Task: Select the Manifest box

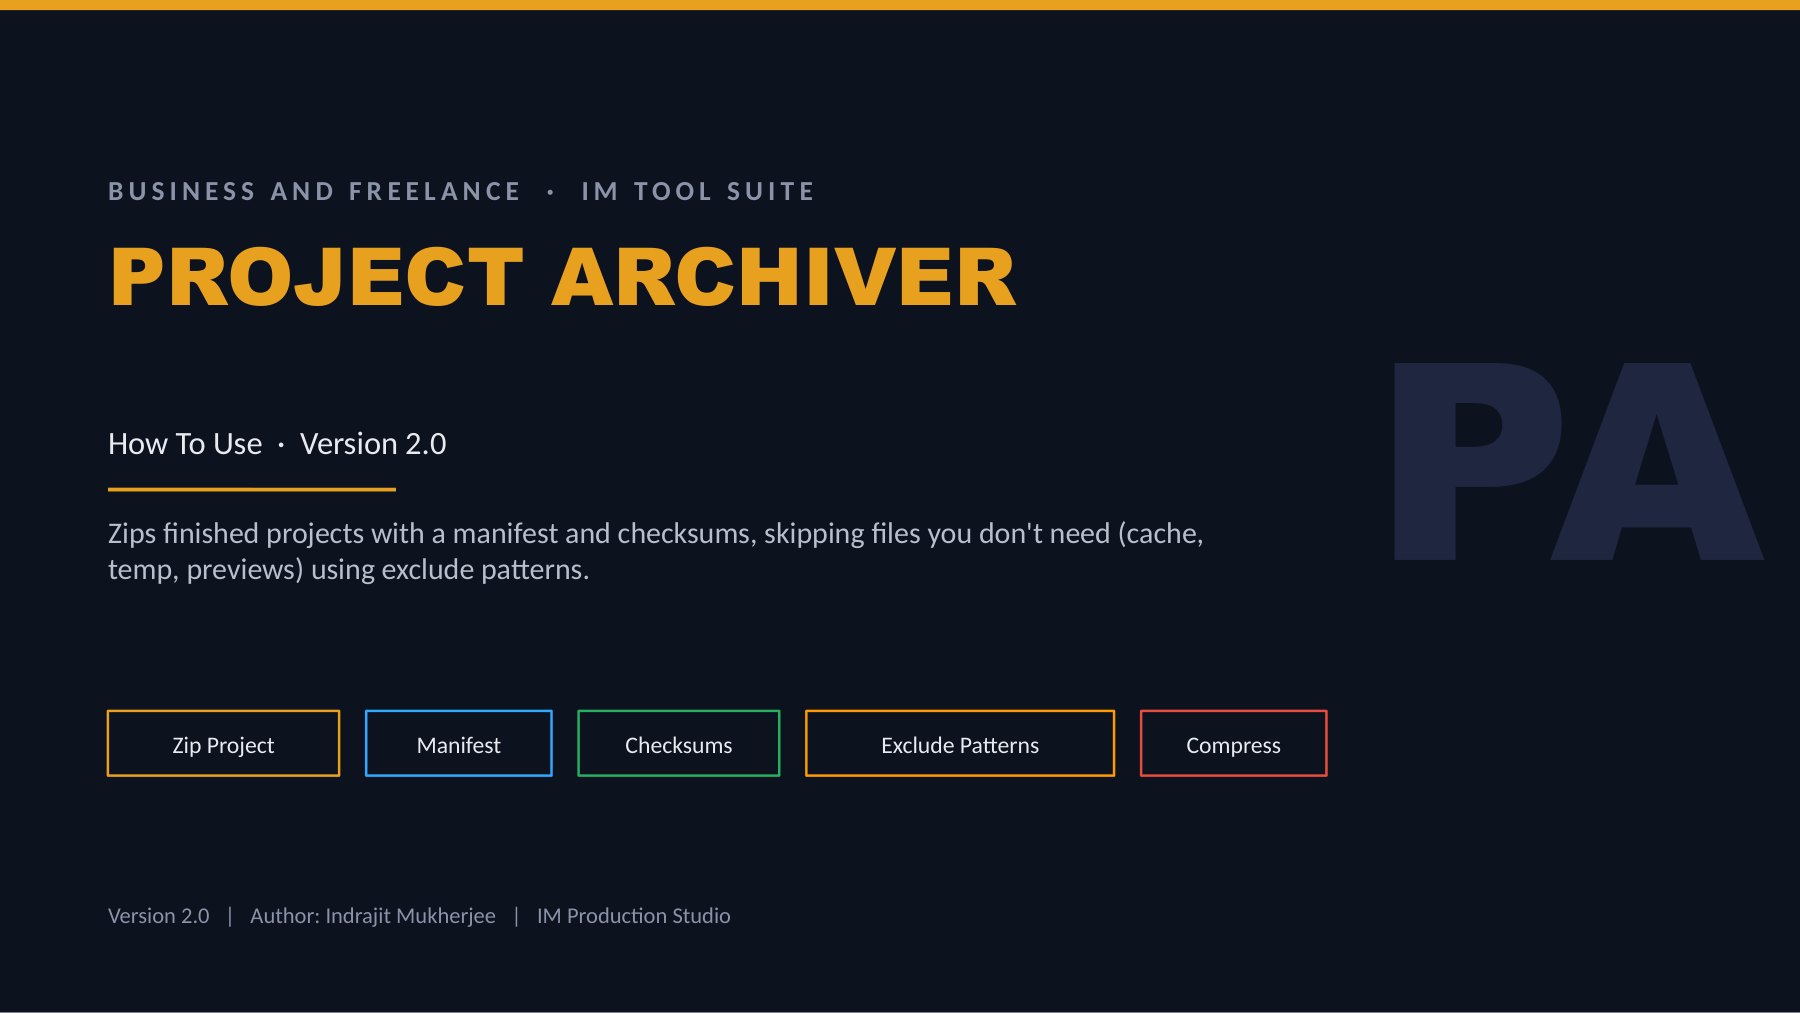Action: 459,743
